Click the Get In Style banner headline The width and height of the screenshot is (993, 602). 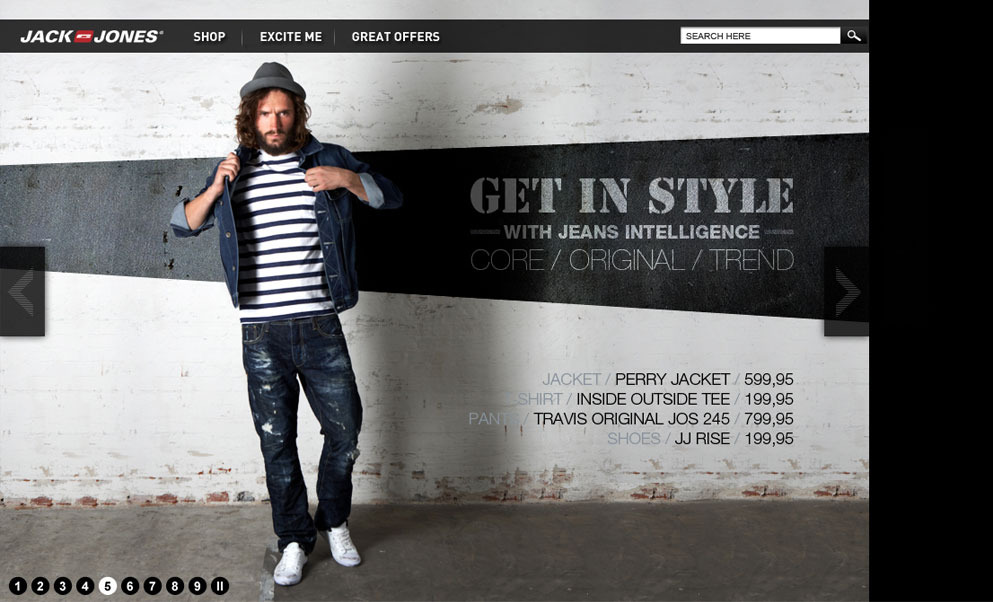(631, 195)
